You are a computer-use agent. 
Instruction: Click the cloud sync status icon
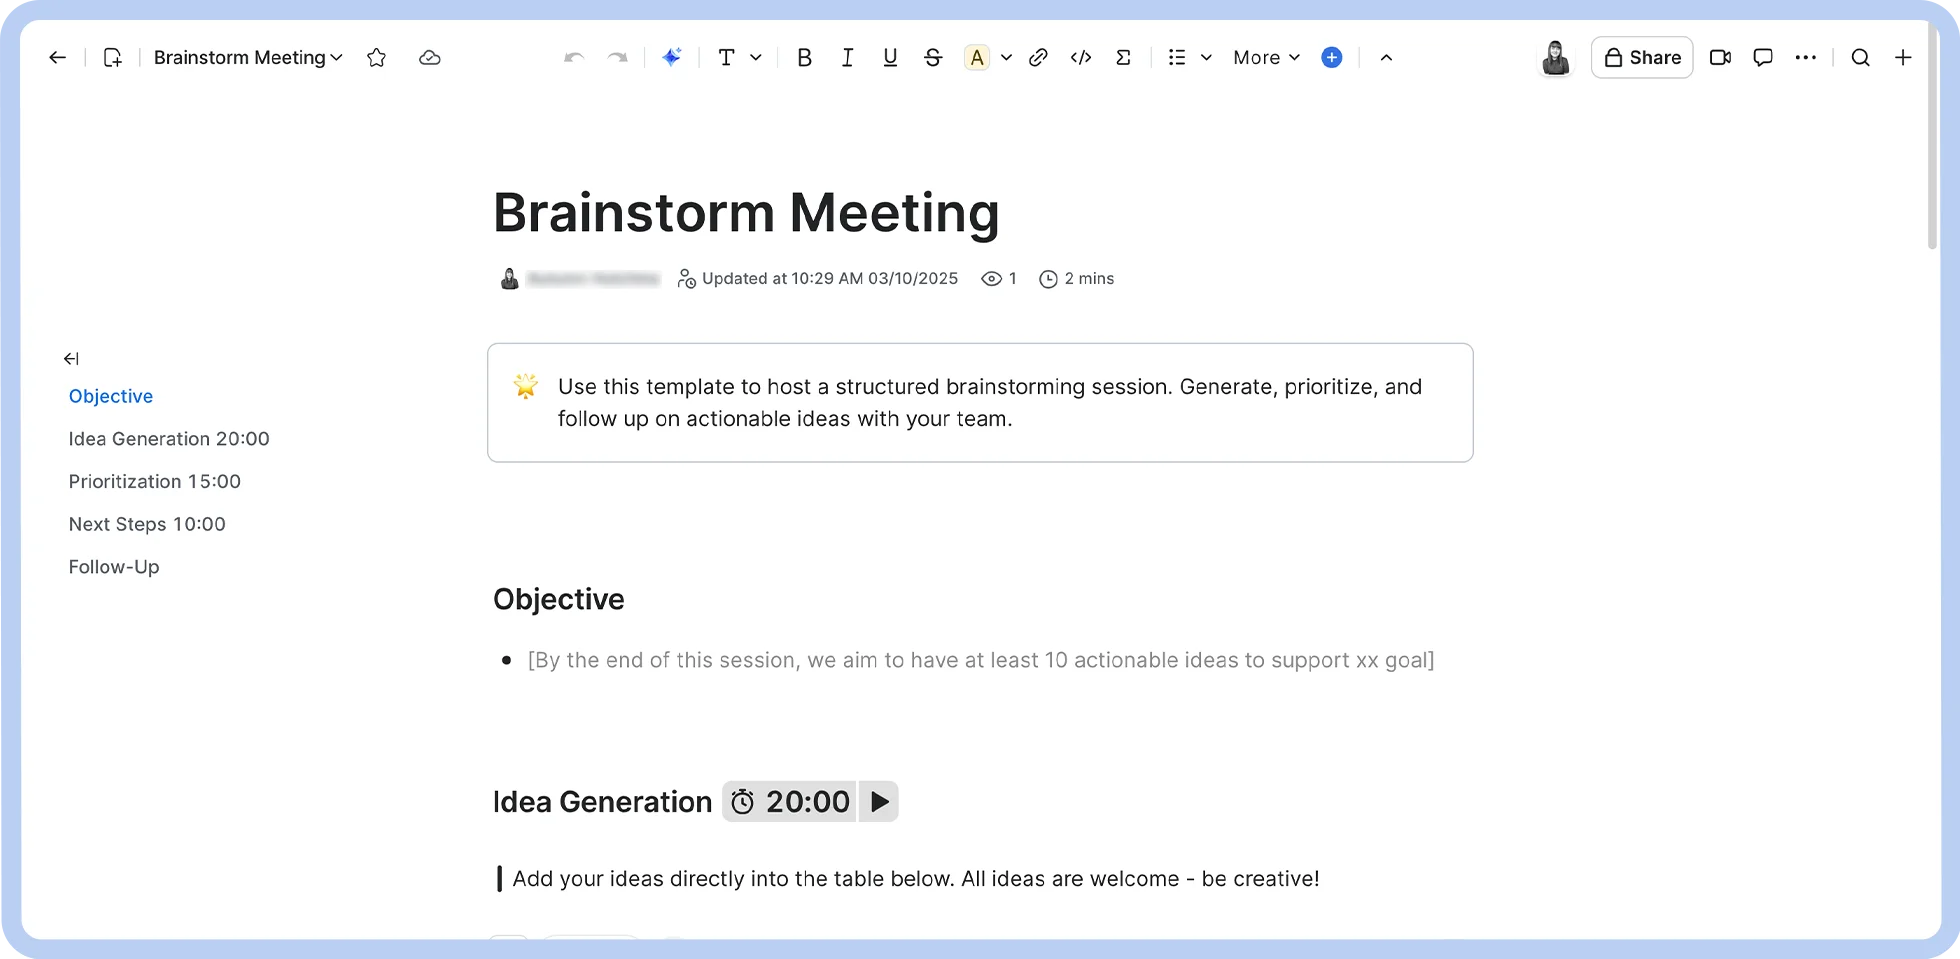pyautogui.click(x=429, y=57)
